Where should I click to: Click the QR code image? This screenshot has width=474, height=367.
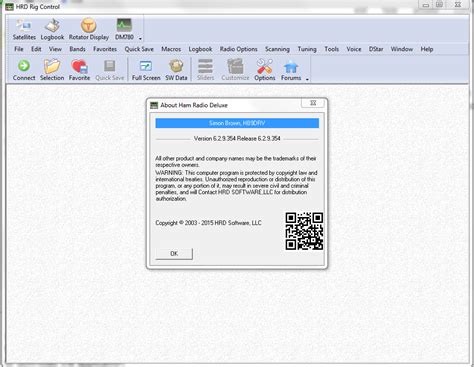304,231
